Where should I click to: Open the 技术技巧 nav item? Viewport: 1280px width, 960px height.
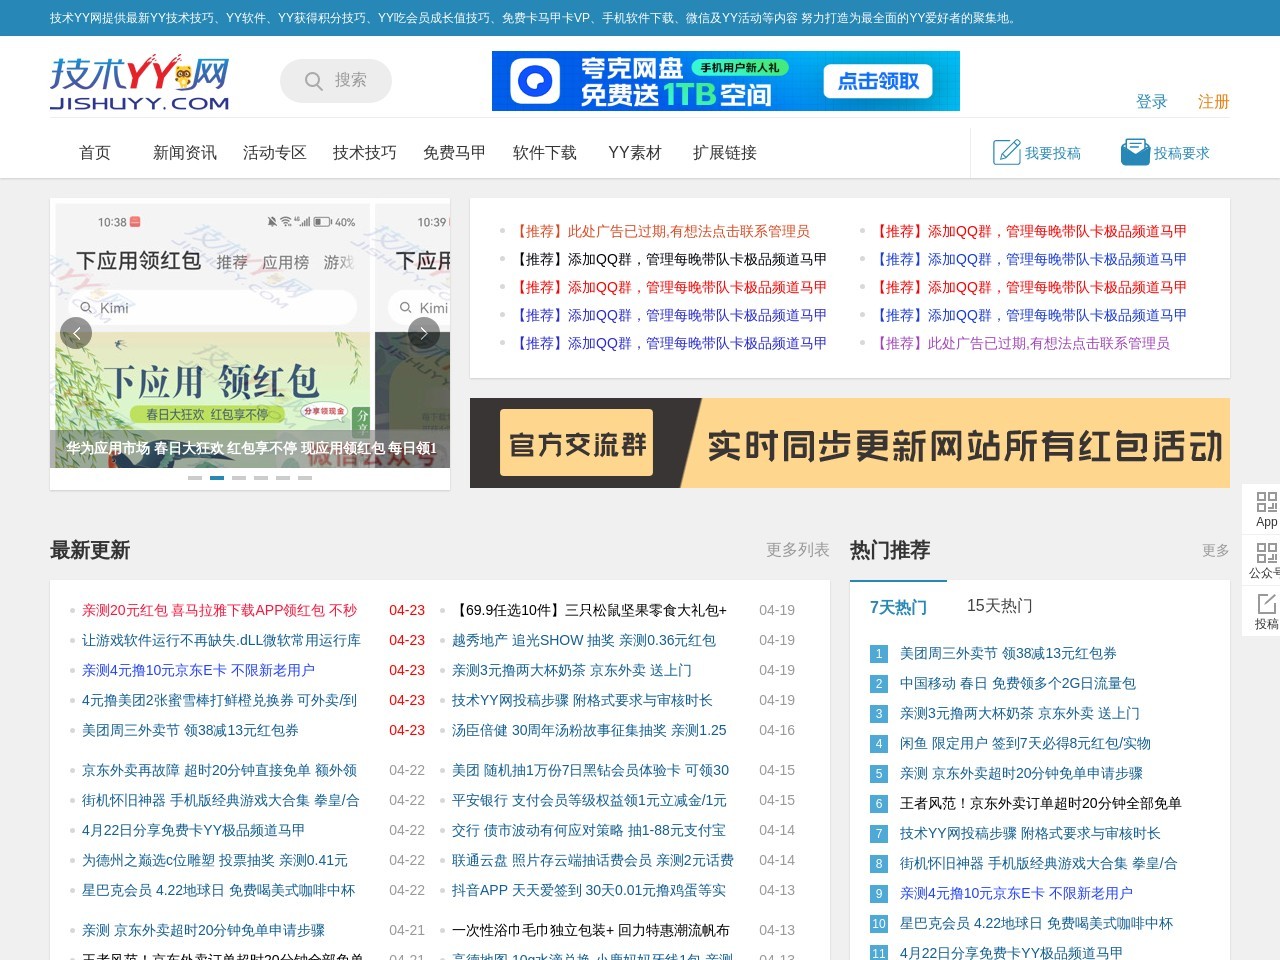click(365, 153)
